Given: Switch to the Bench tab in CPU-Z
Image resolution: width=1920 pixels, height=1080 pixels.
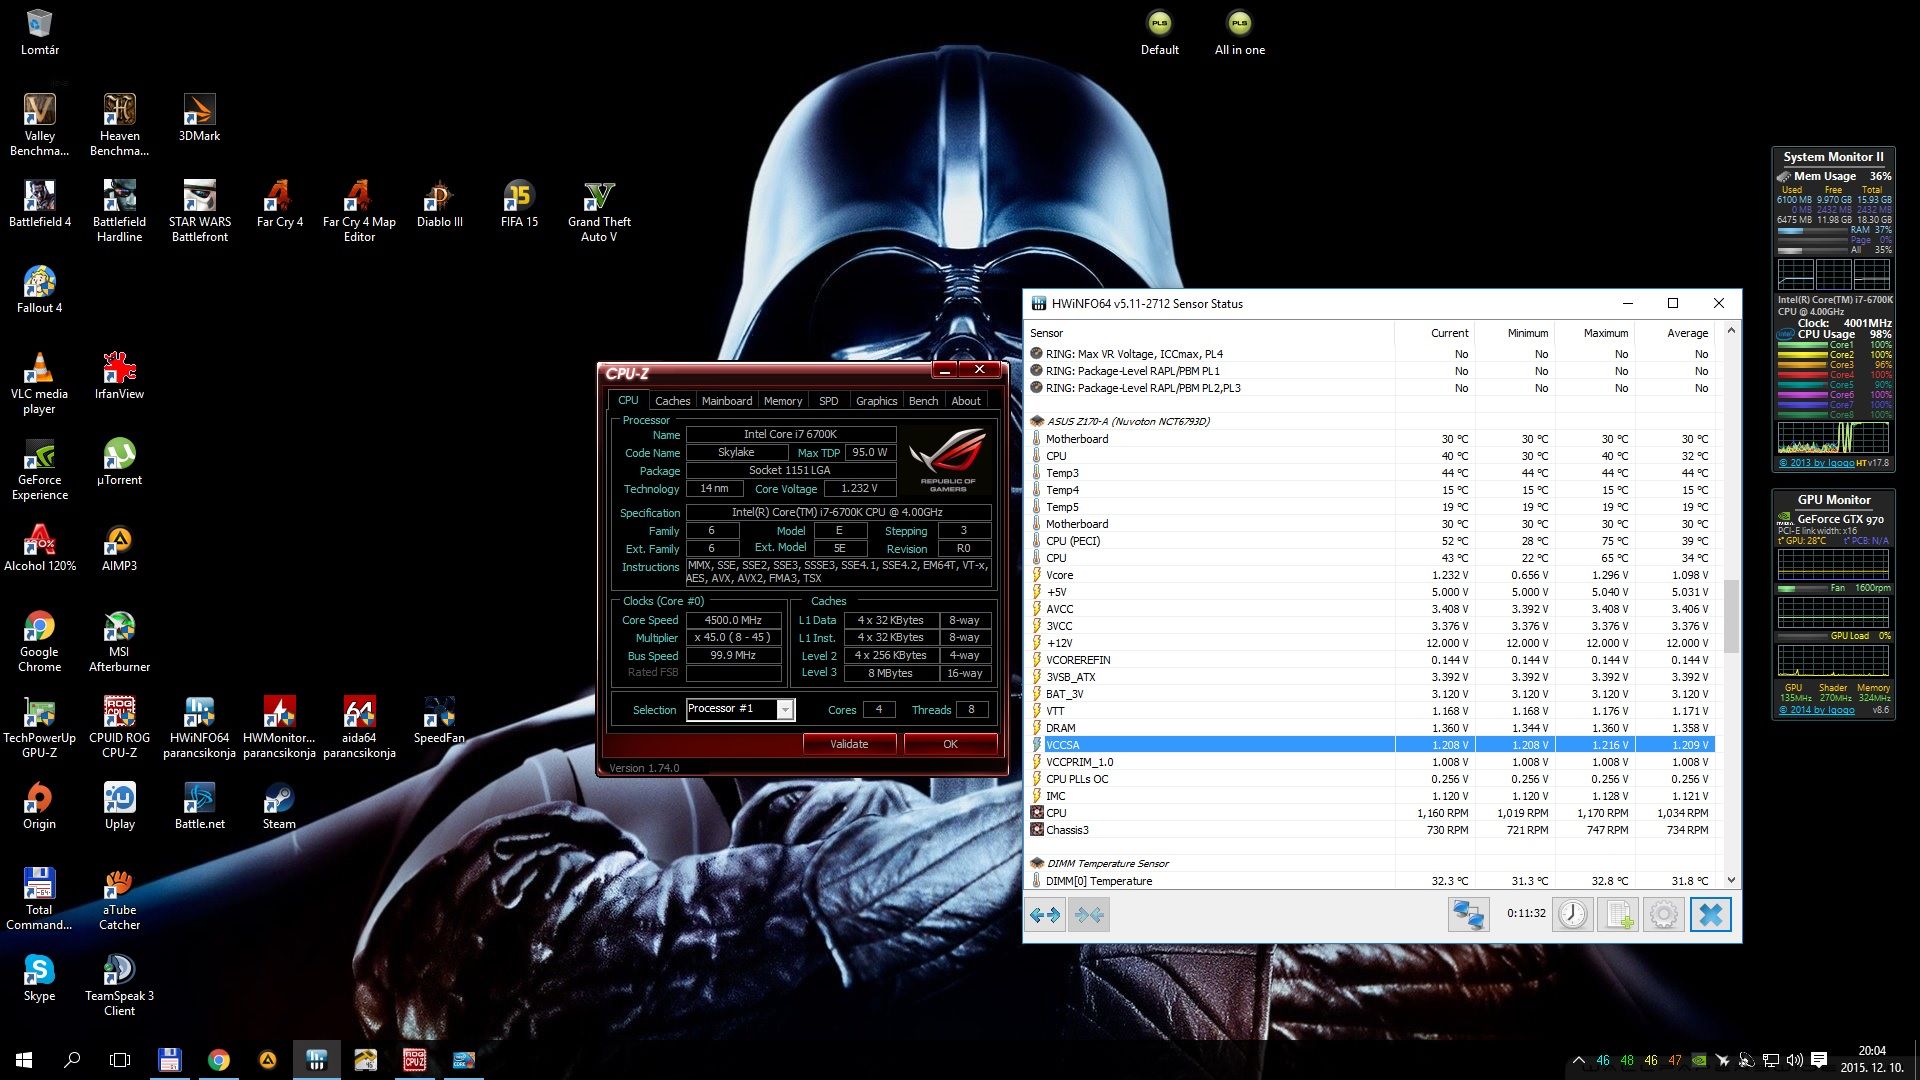Looking at the screenshot, I should [923, 400].
